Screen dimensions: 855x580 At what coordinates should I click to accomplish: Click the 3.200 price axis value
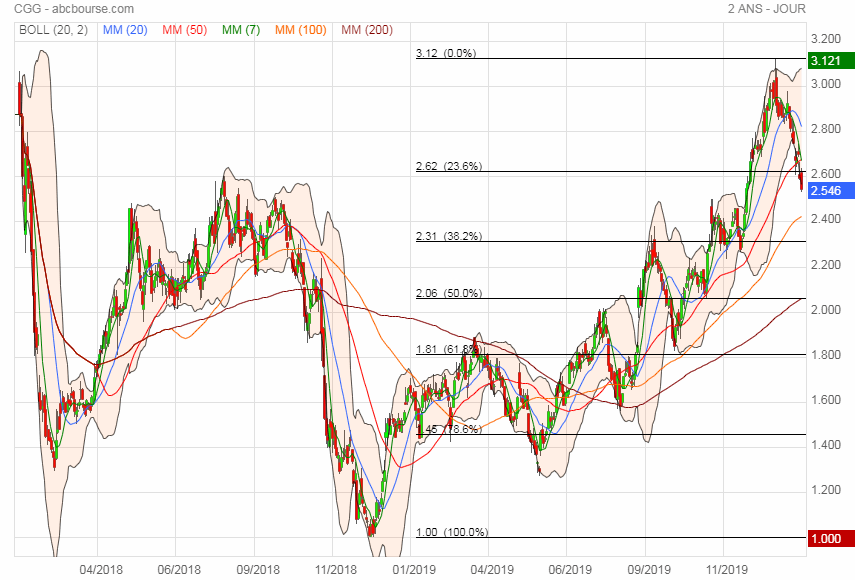pos(826,39)
